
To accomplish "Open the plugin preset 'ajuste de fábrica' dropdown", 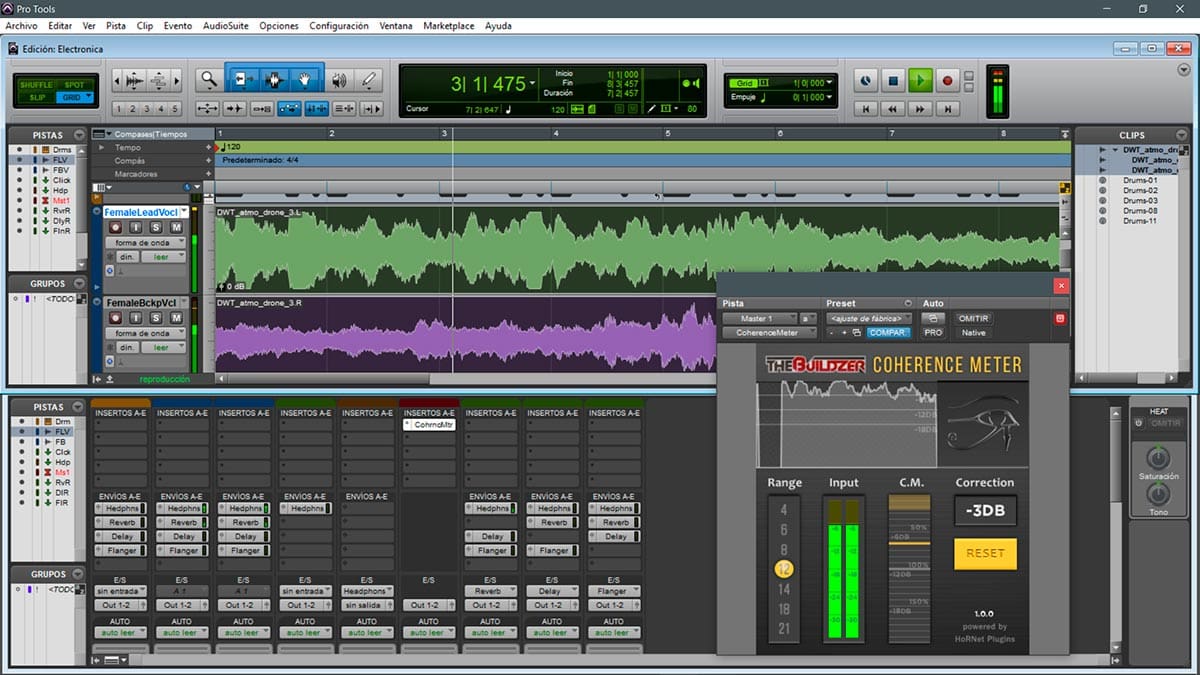I will [x=869, y=318].
